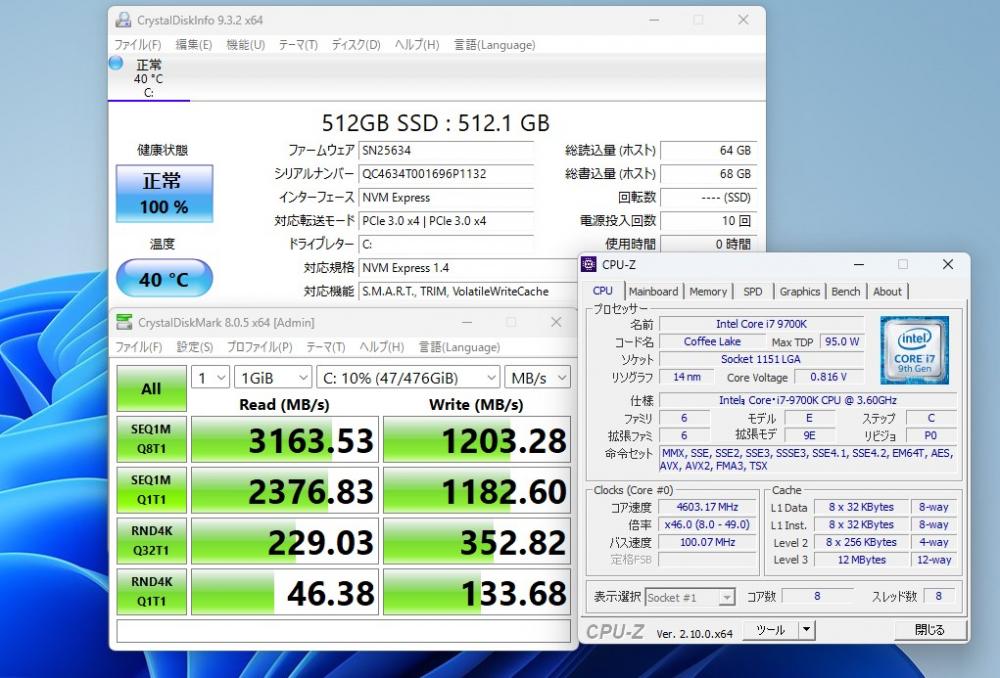The image size is (1000, 678).
Task: Select the C: drive tab showing 正常 40 °C
Action: coord(149,78)
